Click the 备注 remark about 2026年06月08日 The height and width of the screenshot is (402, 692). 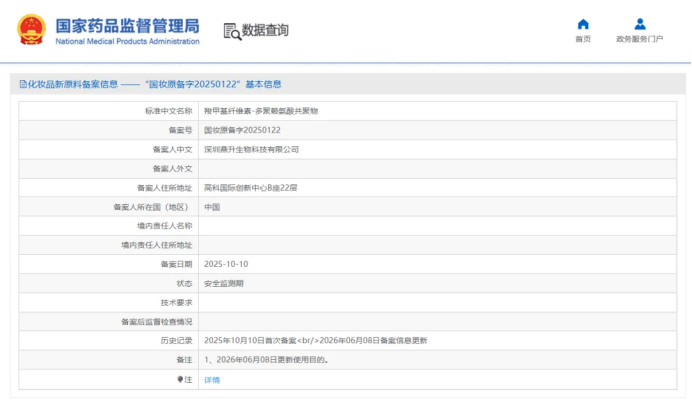click(266, 360)
